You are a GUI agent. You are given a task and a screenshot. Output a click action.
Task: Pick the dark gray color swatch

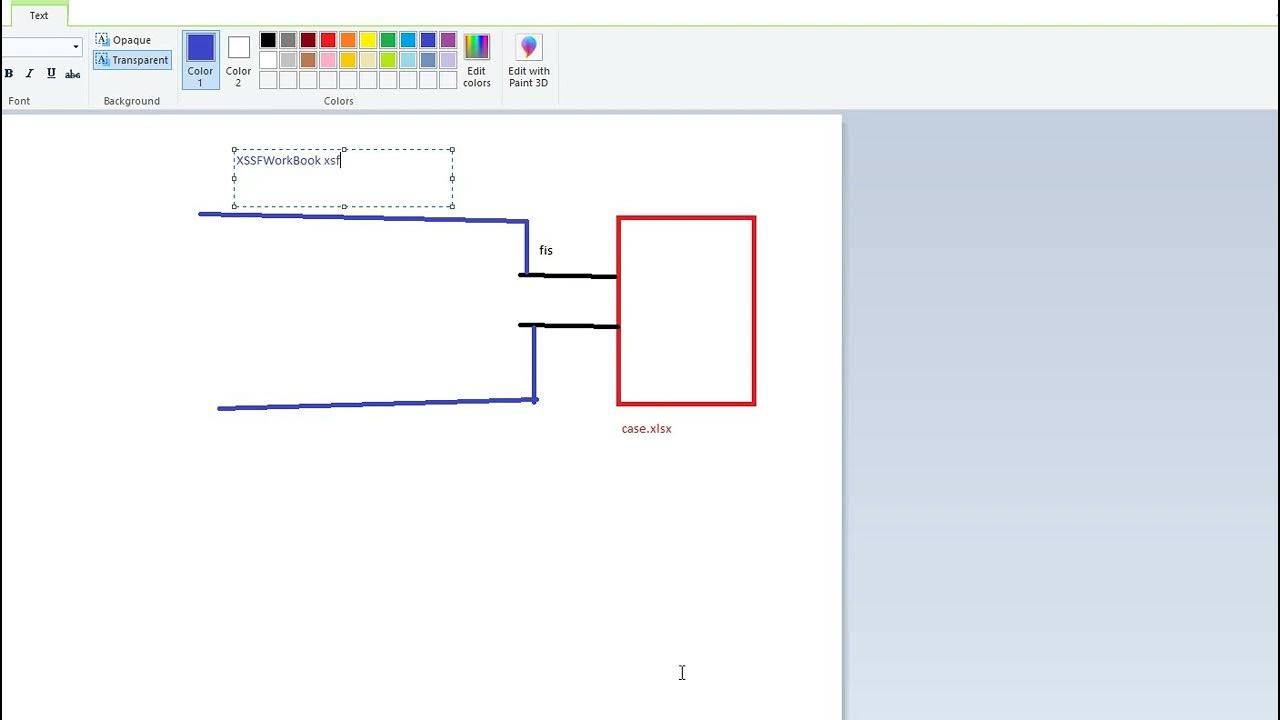288,40
